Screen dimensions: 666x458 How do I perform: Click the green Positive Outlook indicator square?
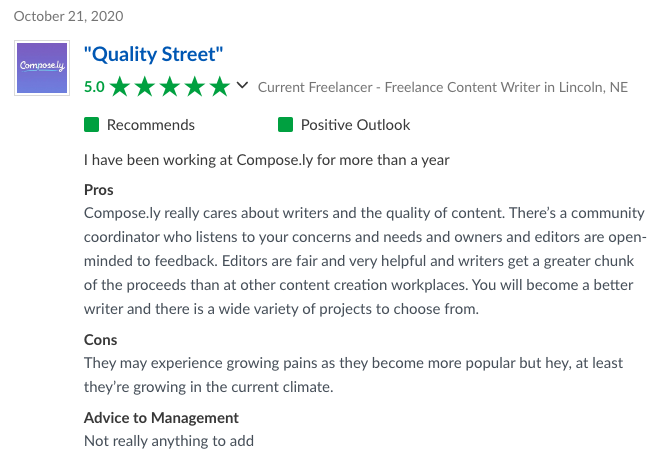click(285, 125)
